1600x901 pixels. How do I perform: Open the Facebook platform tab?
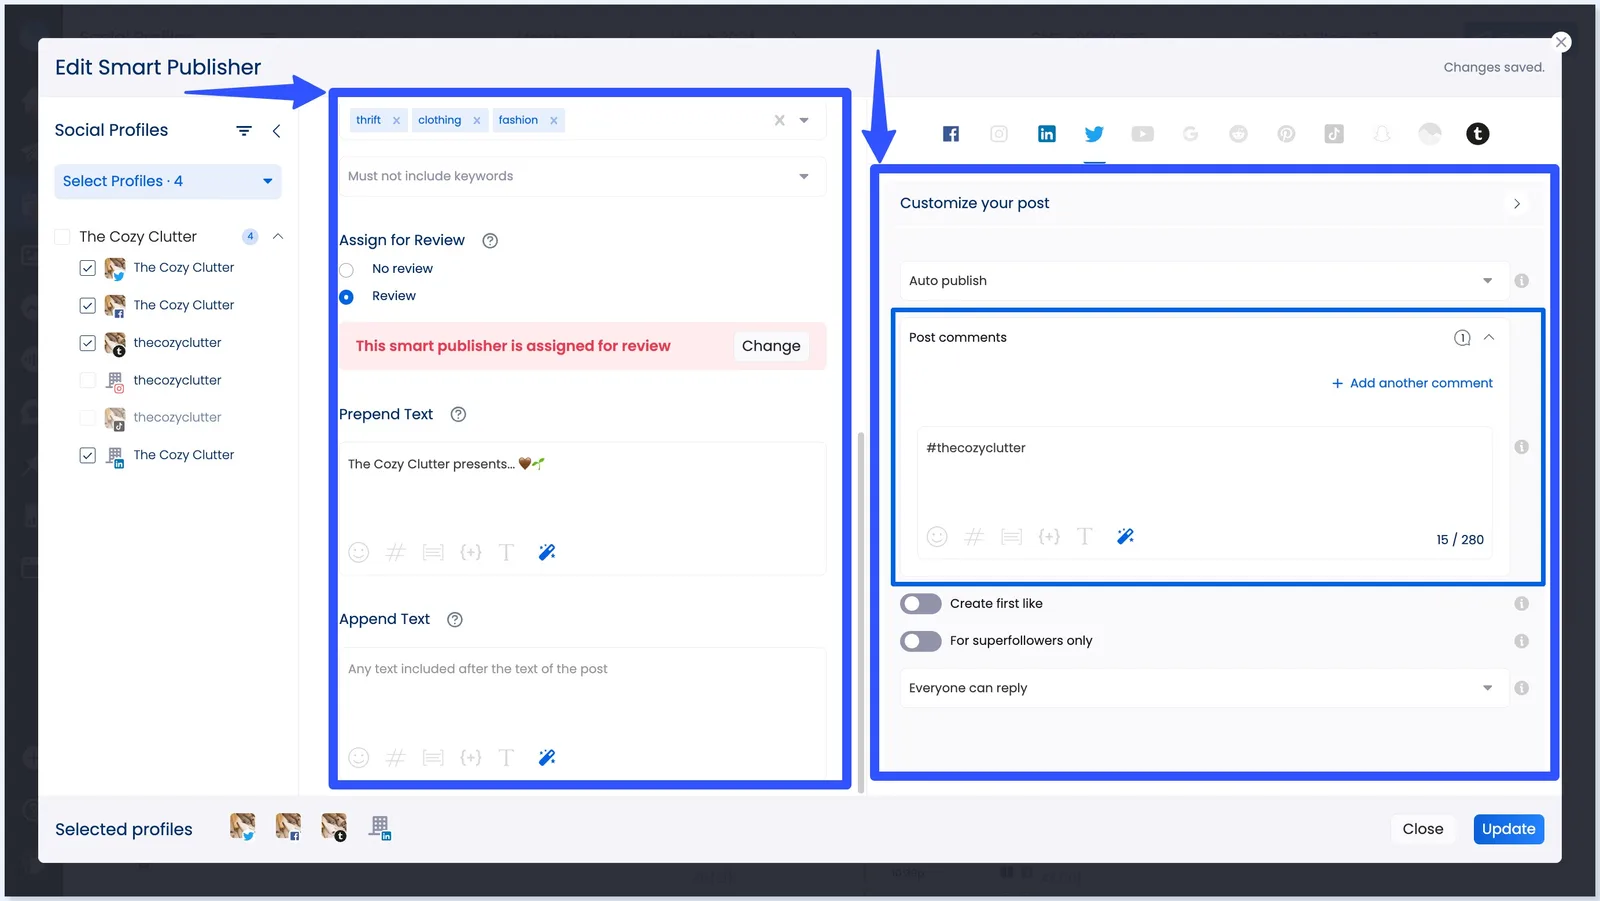click(x=950, y=134)
